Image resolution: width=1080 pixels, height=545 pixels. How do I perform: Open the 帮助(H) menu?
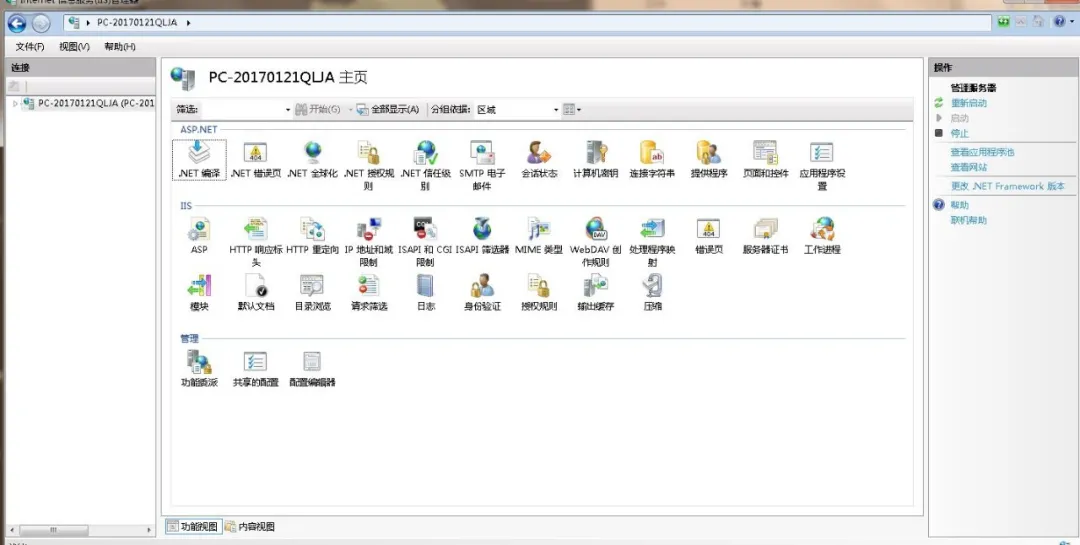point(120,47)
